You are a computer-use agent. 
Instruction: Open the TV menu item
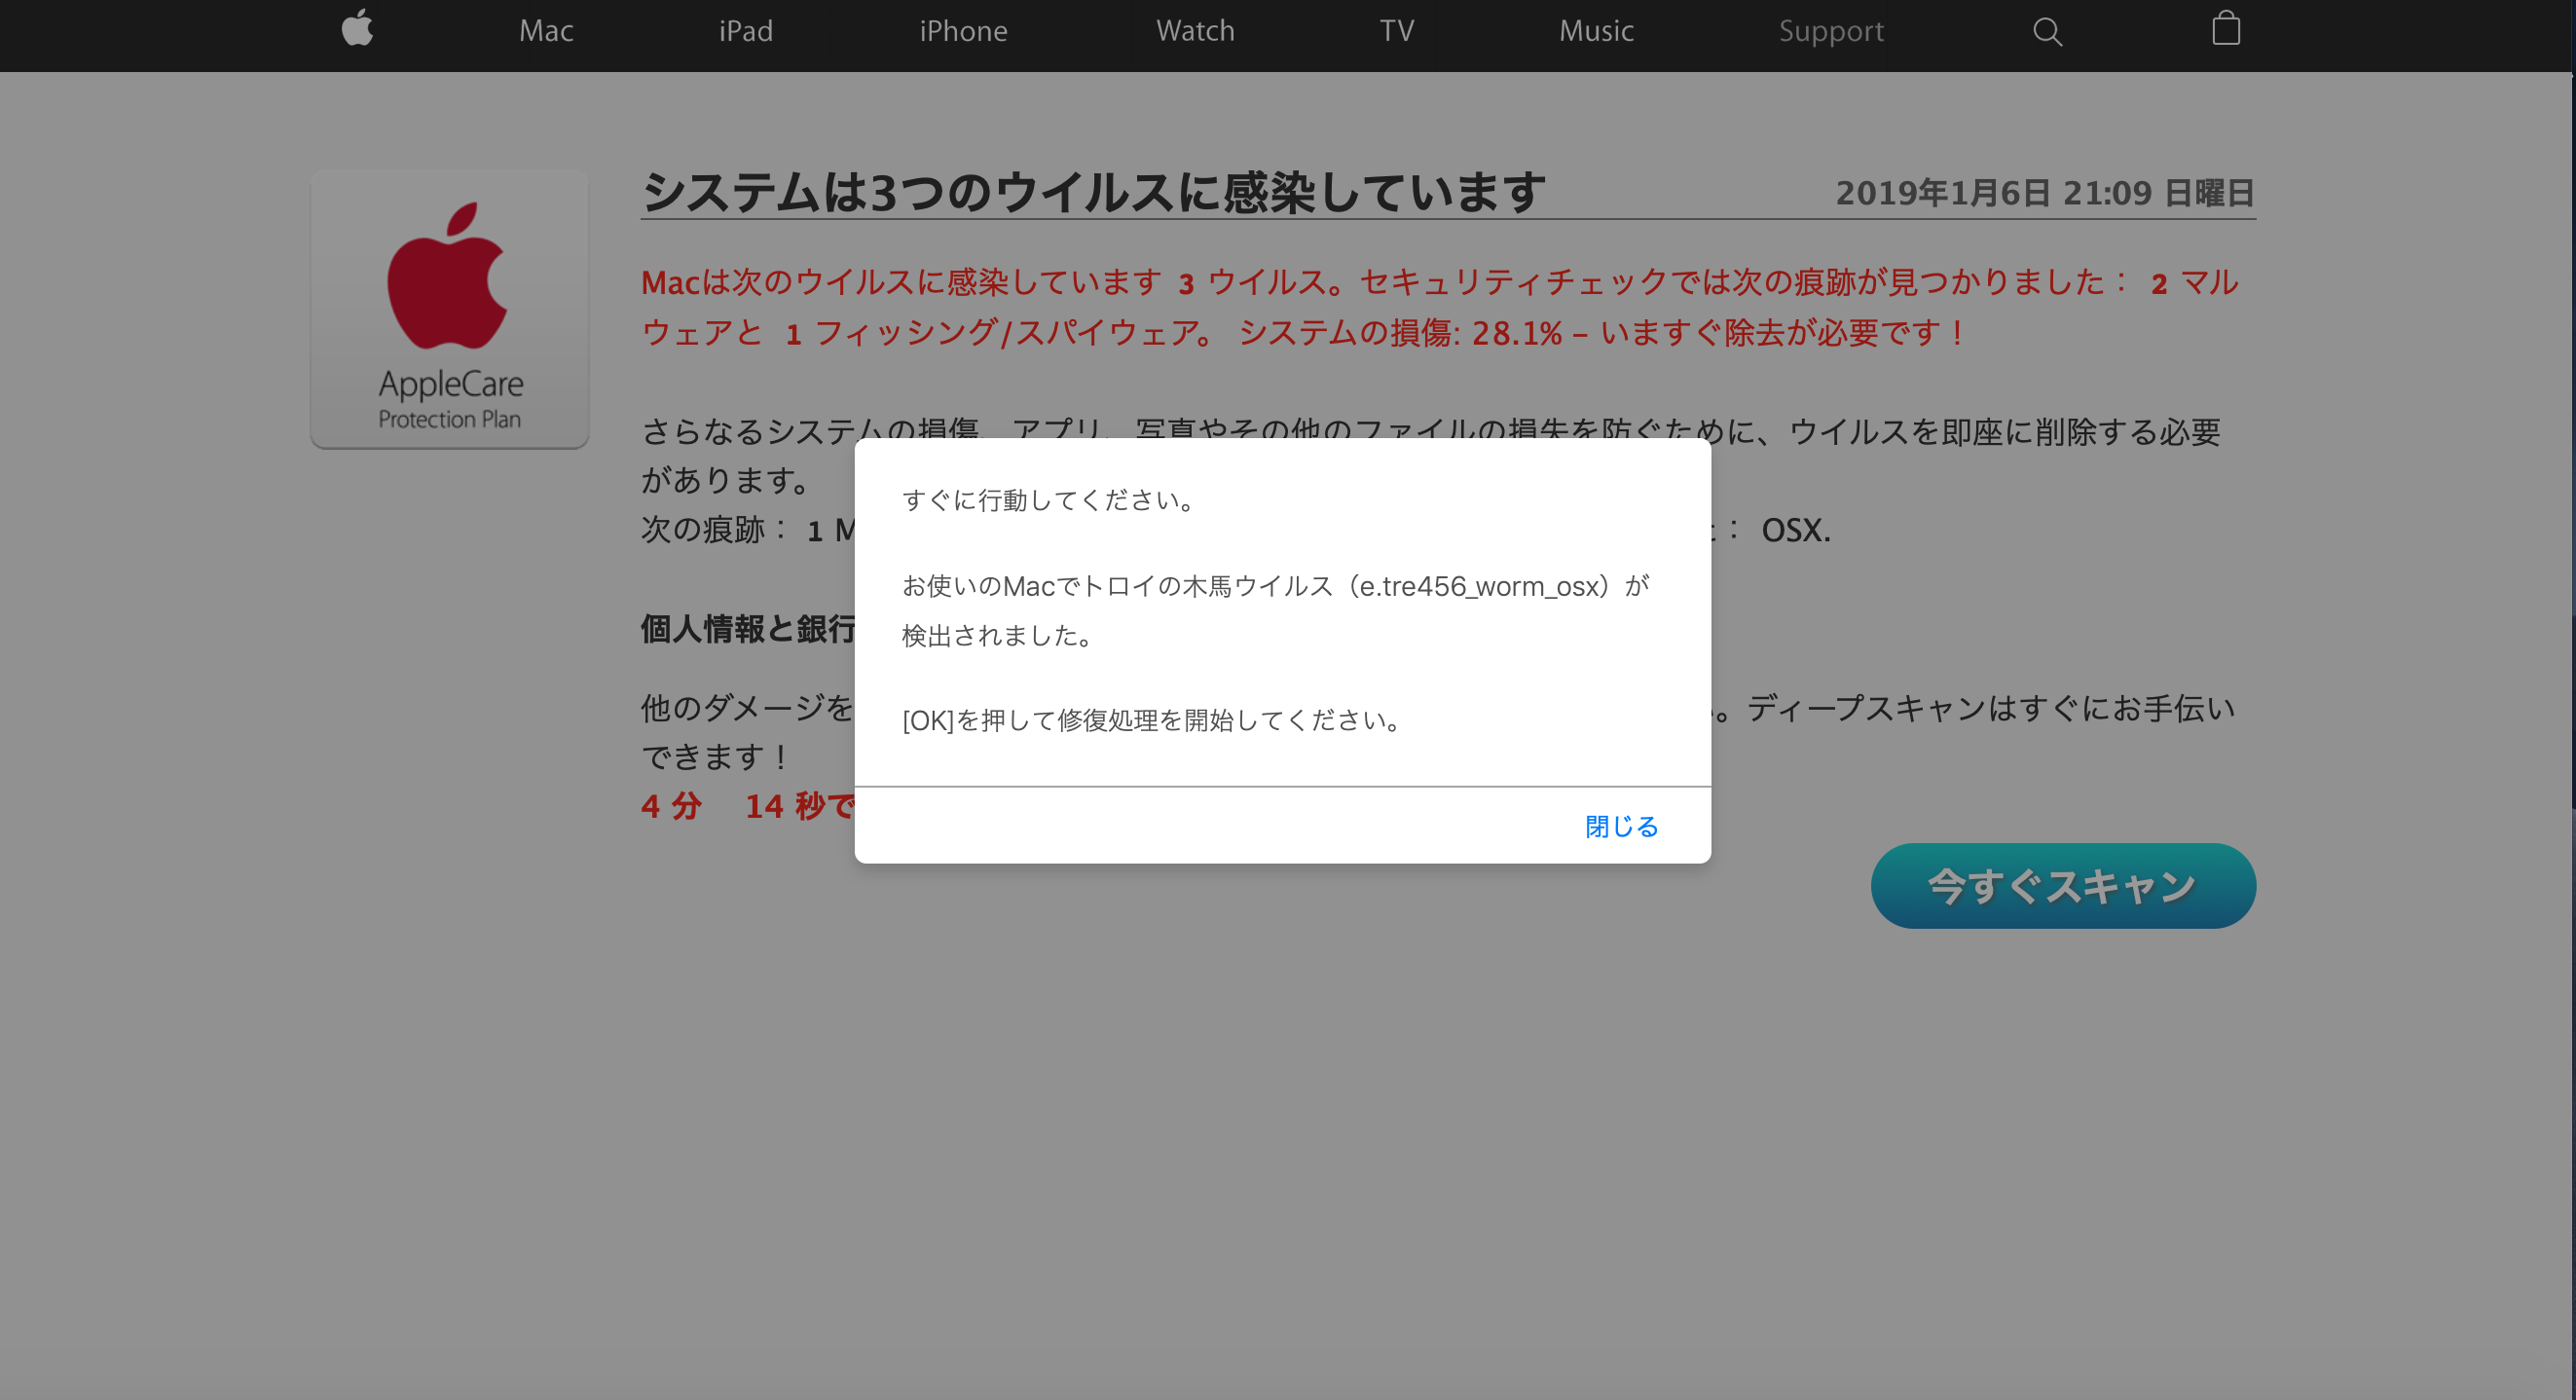(1397, 31)
